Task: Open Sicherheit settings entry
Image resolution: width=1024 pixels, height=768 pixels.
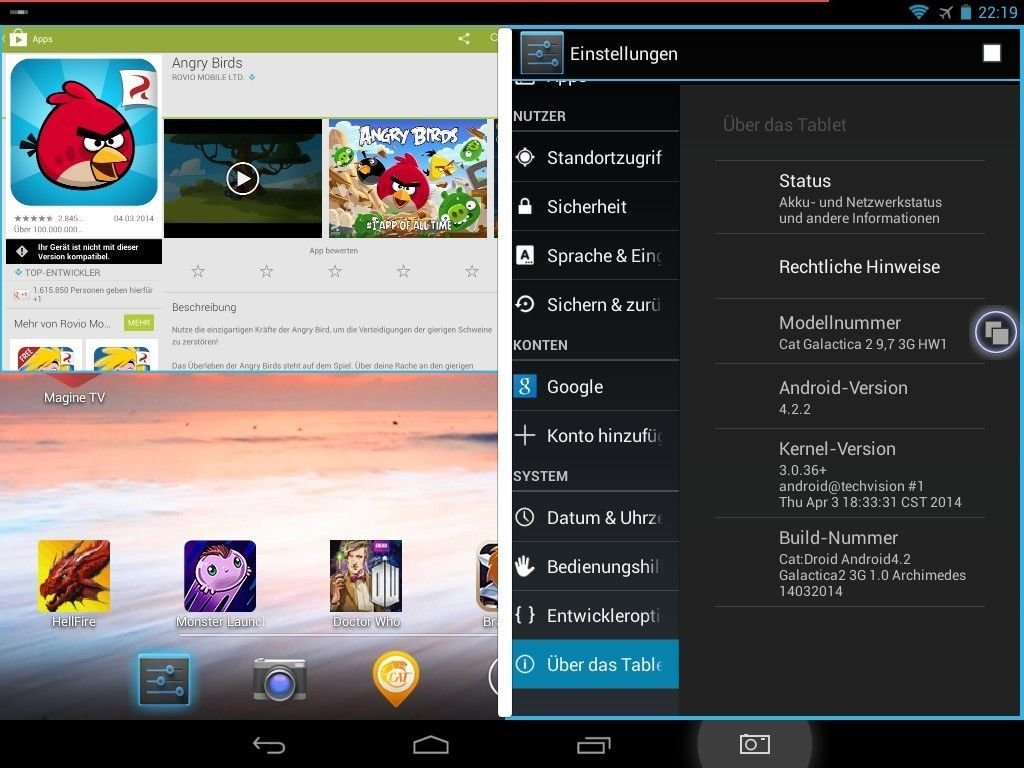Action: pyautogui.click(x=596, y=206)
